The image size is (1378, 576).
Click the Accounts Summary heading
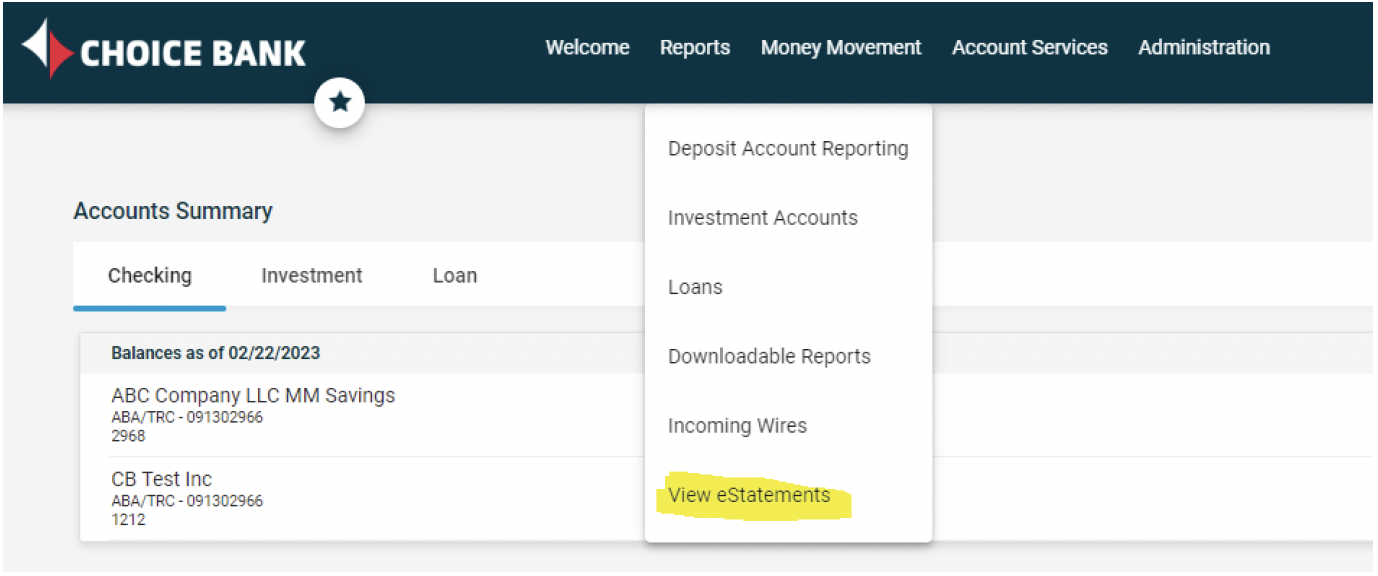(173, 212)
